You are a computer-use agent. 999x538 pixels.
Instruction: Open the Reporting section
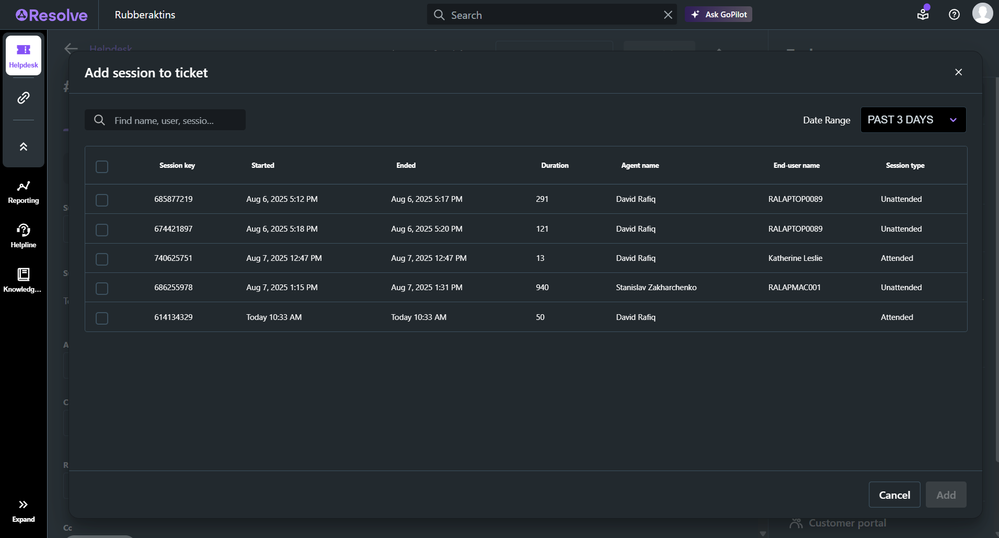click(23, 192)
